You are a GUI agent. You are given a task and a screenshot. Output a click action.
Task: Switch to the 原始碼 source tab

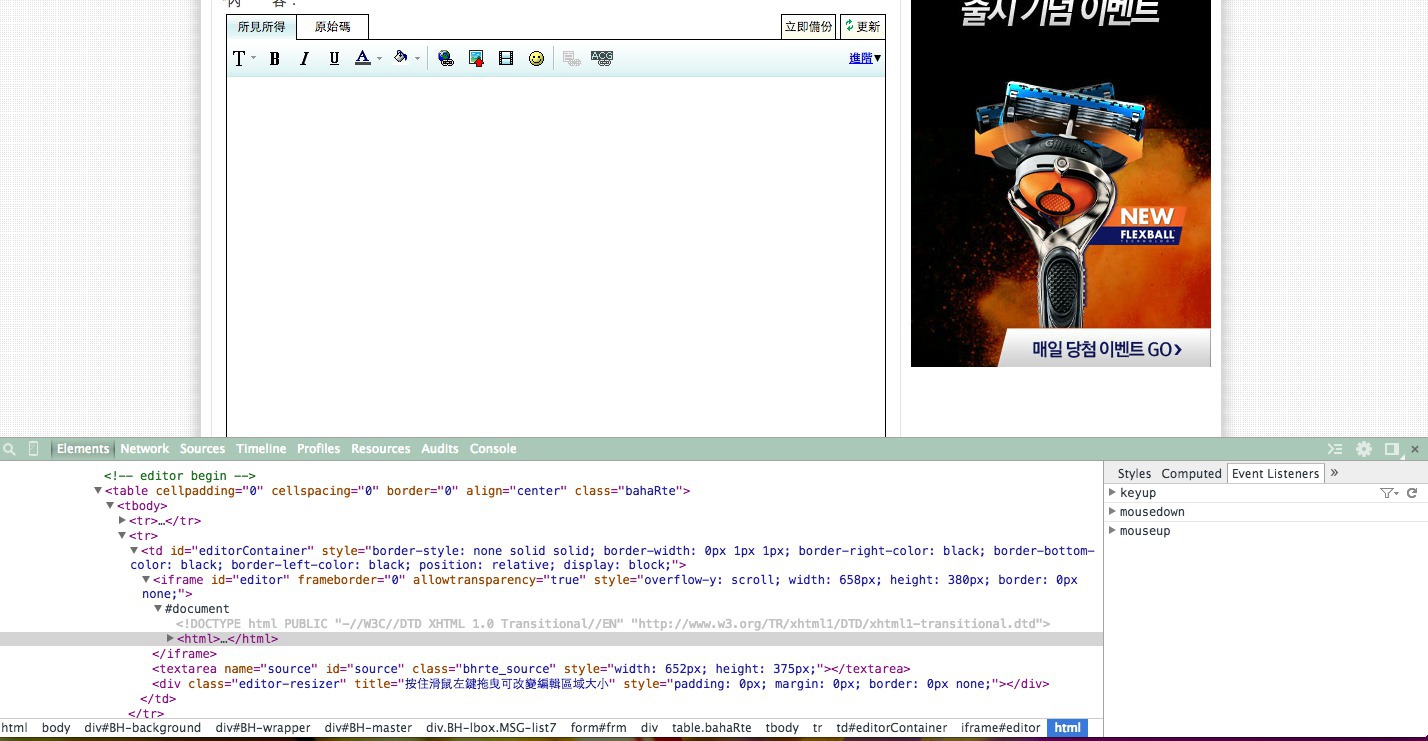pyautogui.click(x=332, y=27)
